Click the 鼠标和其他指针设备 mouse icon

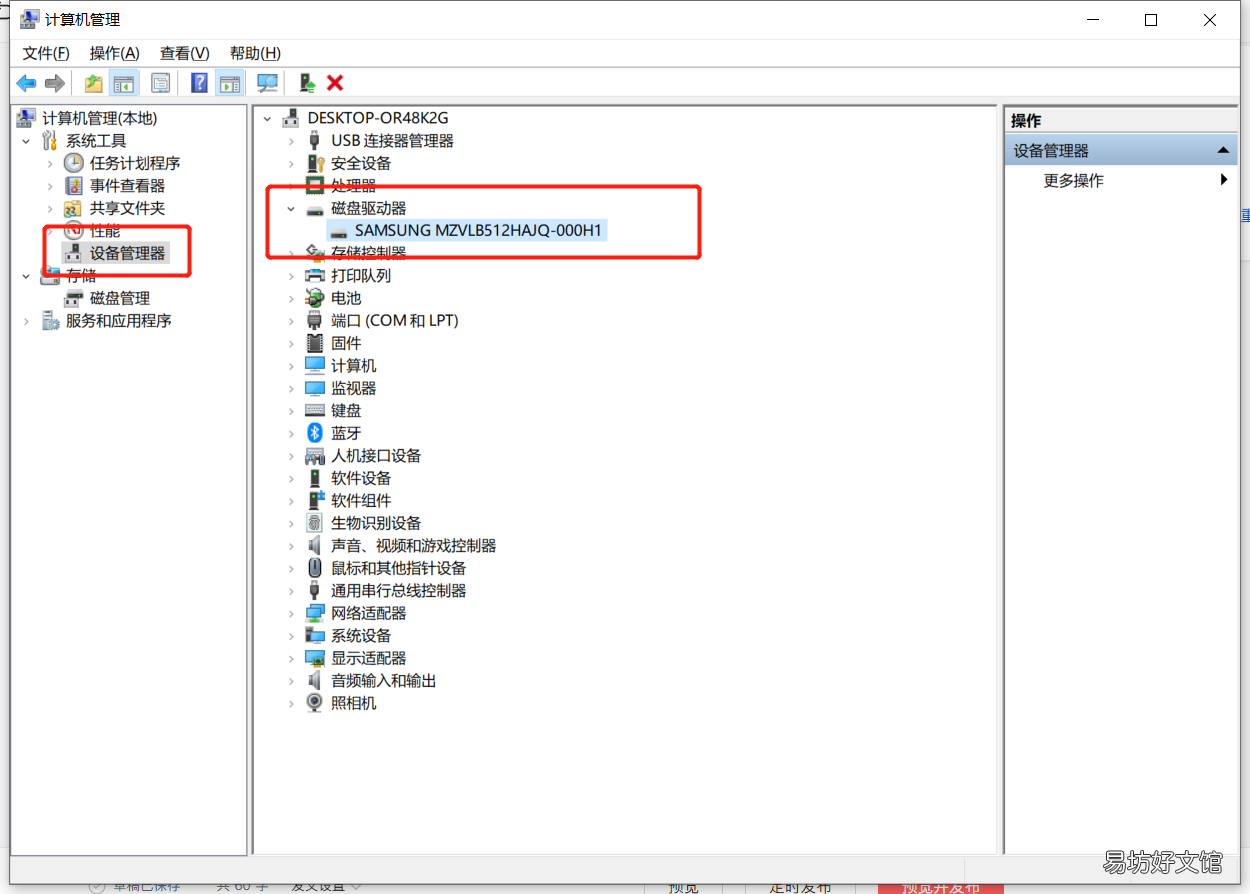click(315, 568)
